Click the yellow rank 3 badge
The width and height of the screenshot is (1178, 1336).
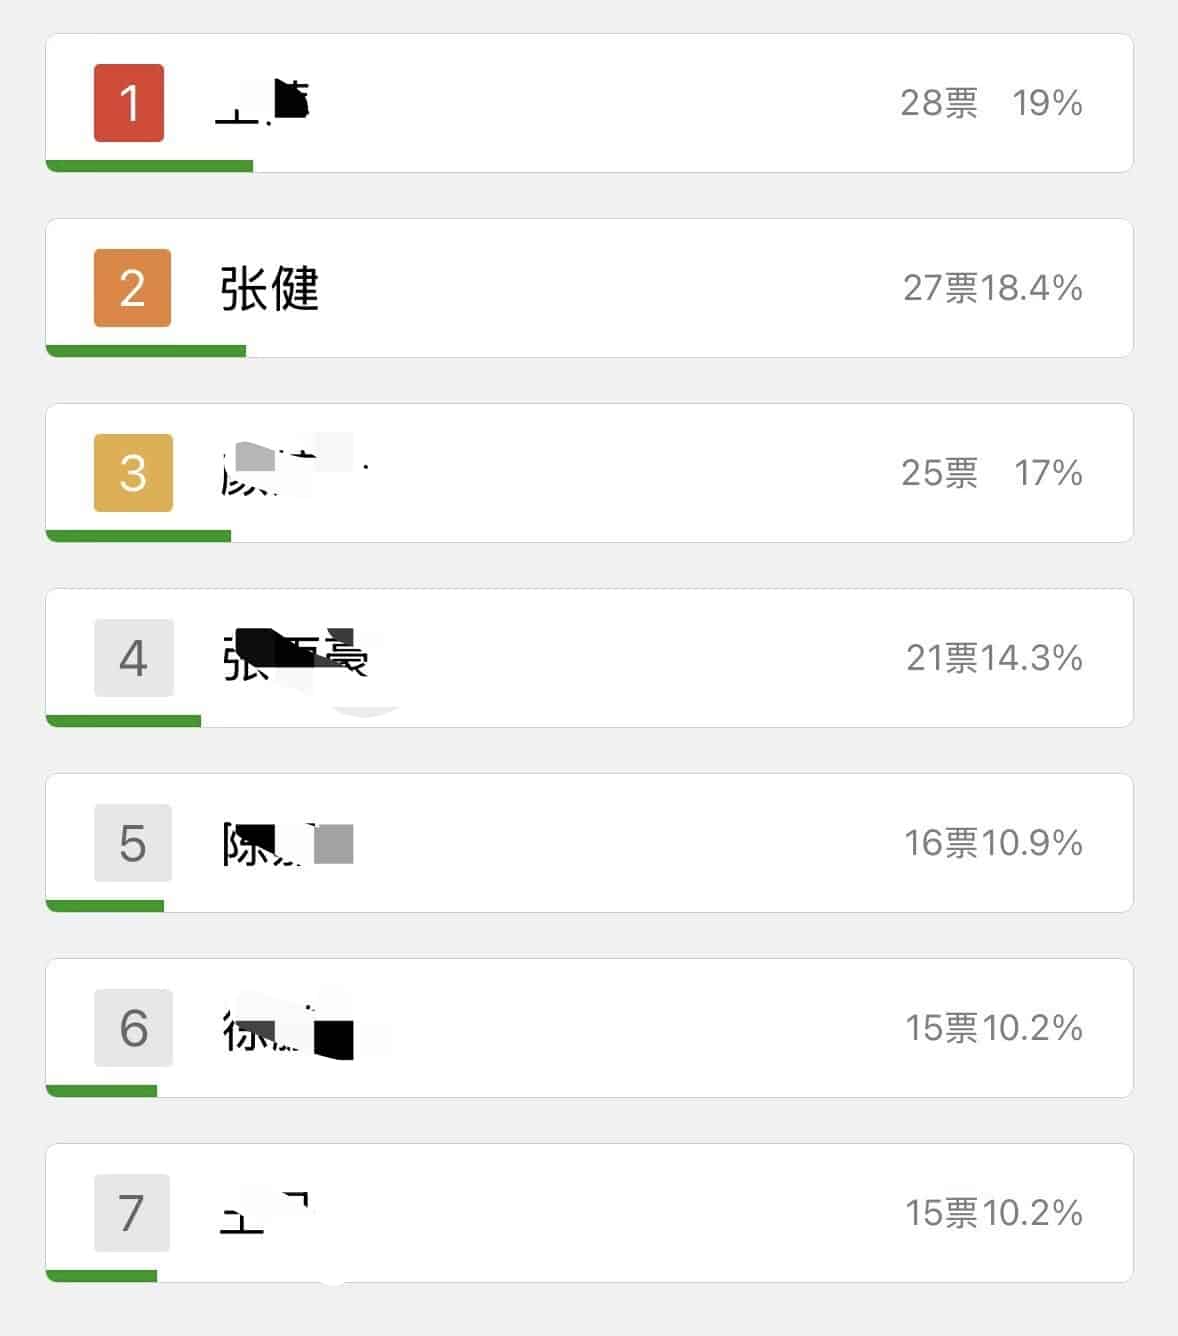[133, 473]
